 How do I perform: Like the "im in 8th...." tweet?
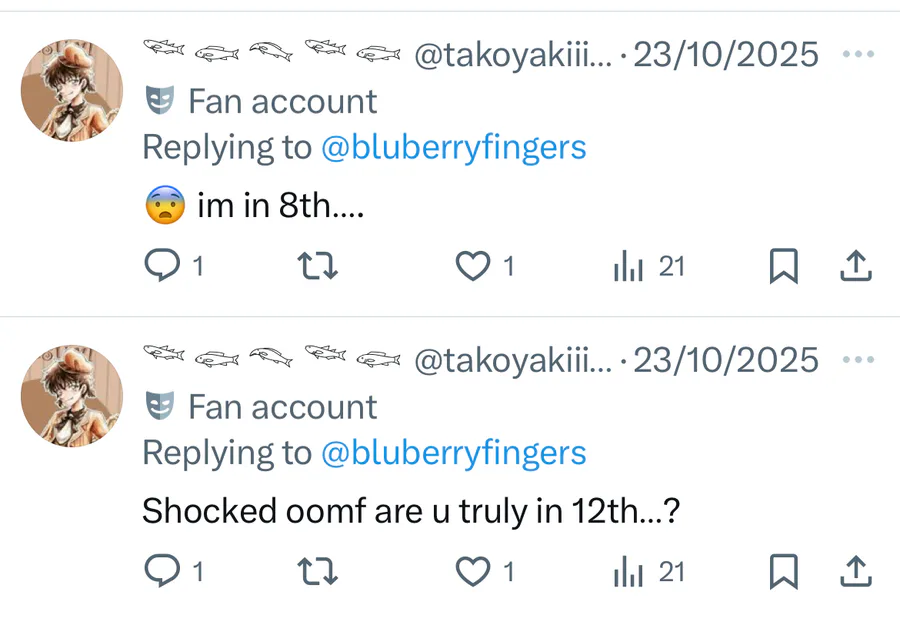coord(471,266)
